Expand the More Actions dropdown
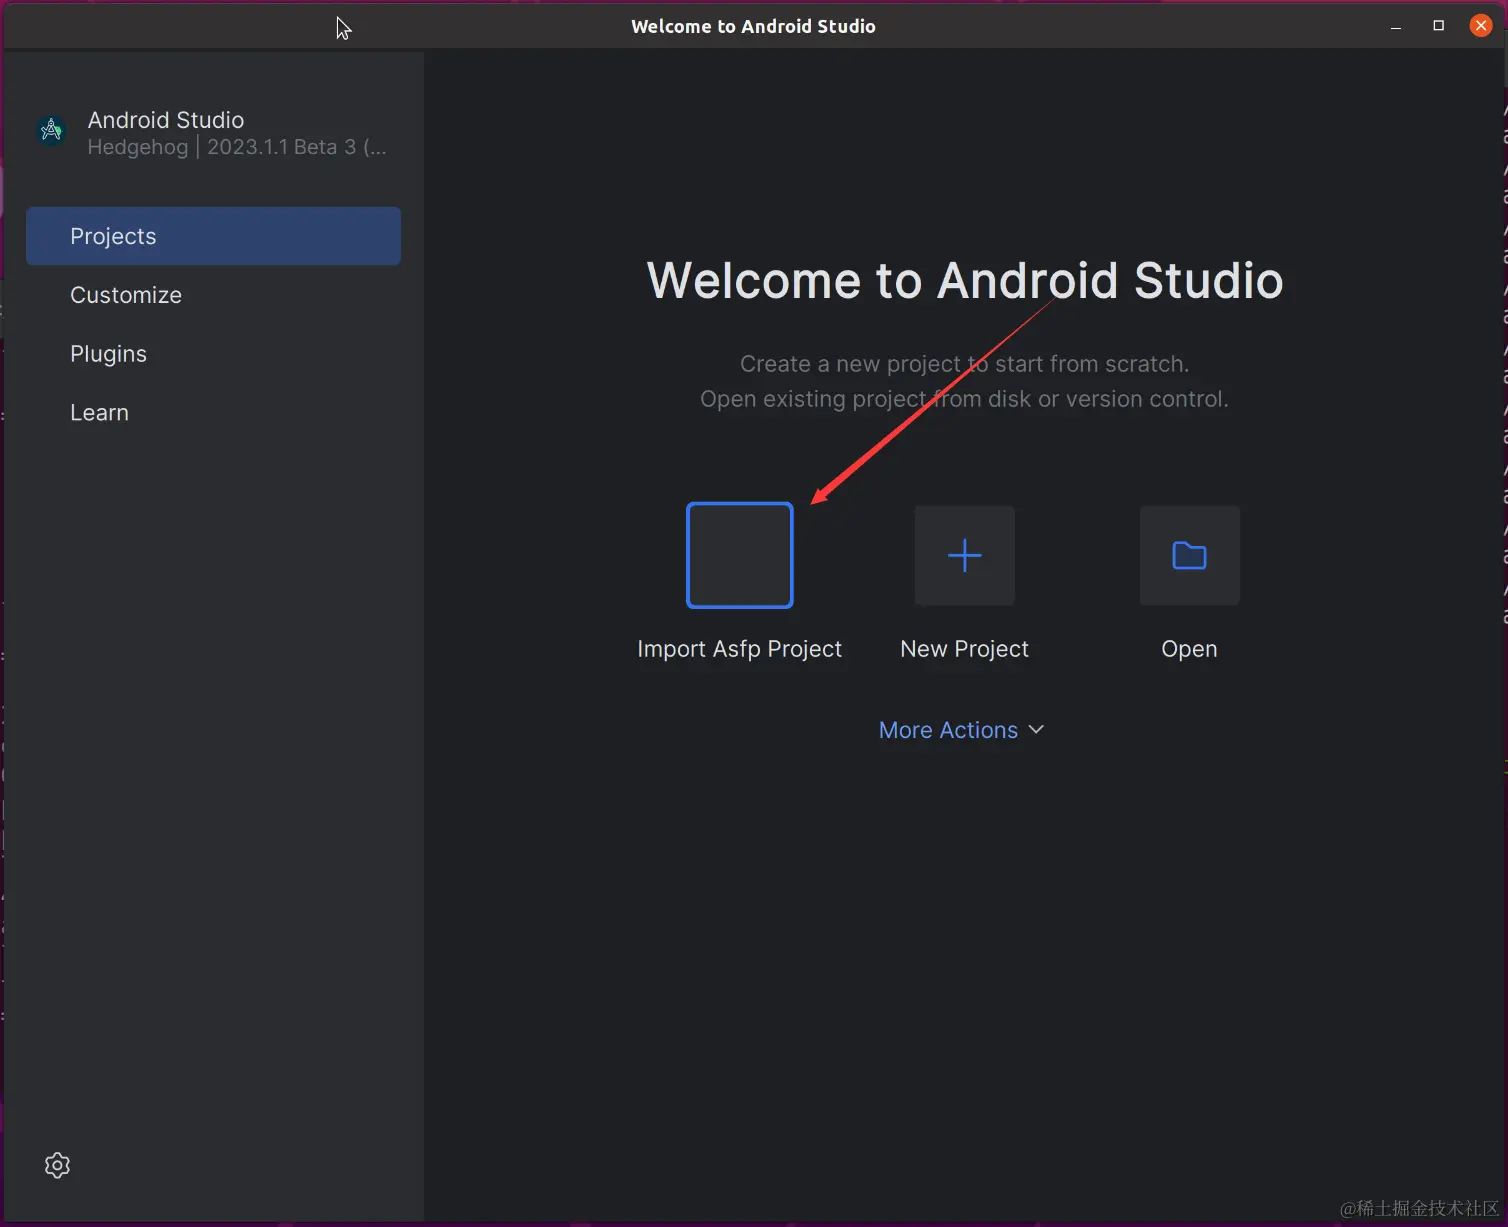 [x=960, y=730]
